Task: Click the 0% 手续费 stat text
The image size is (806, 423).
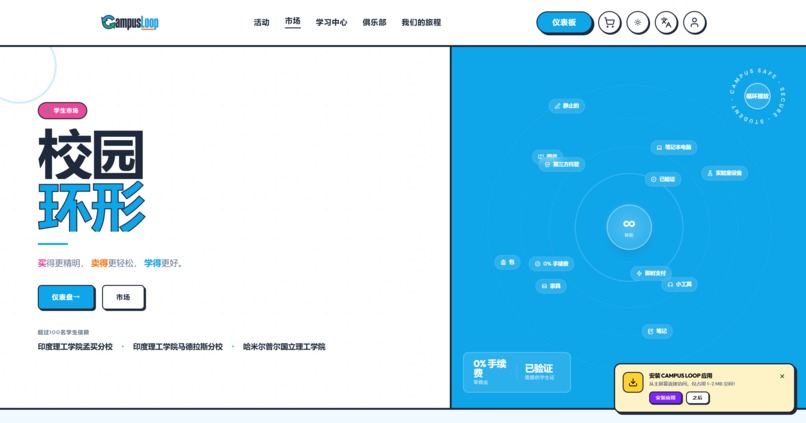Action: tap(489, 368)
